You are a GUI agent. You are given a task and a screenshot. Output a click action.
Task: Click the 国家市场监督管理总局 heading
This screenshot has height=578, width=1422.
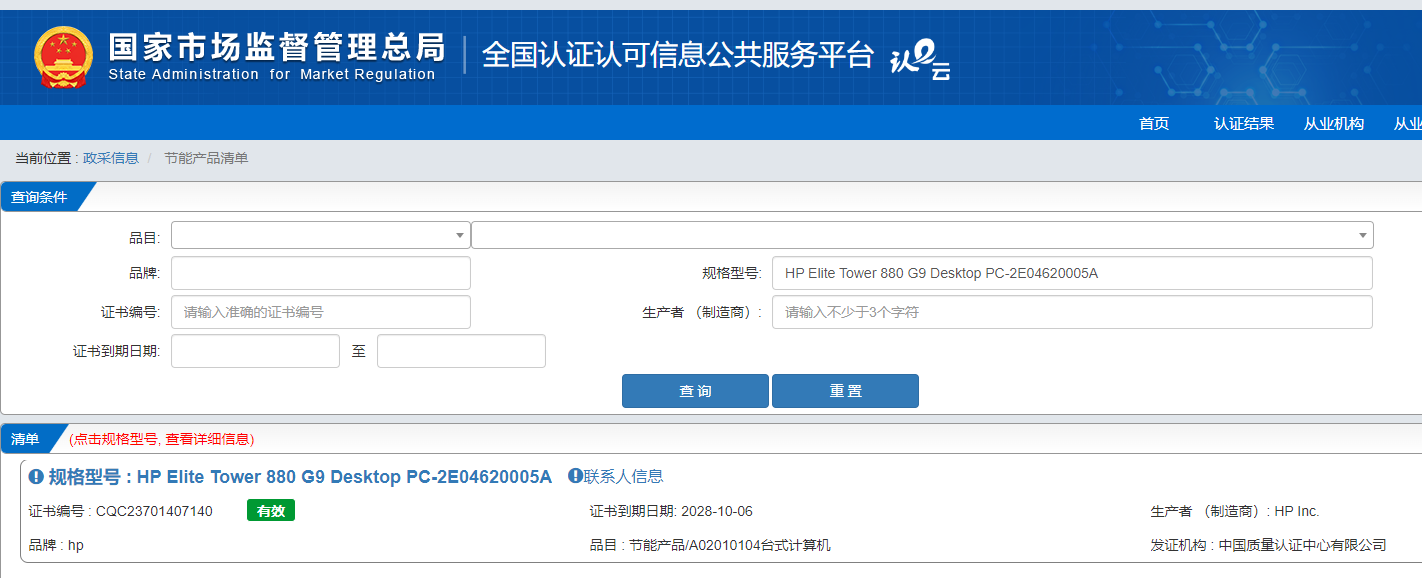276,46
